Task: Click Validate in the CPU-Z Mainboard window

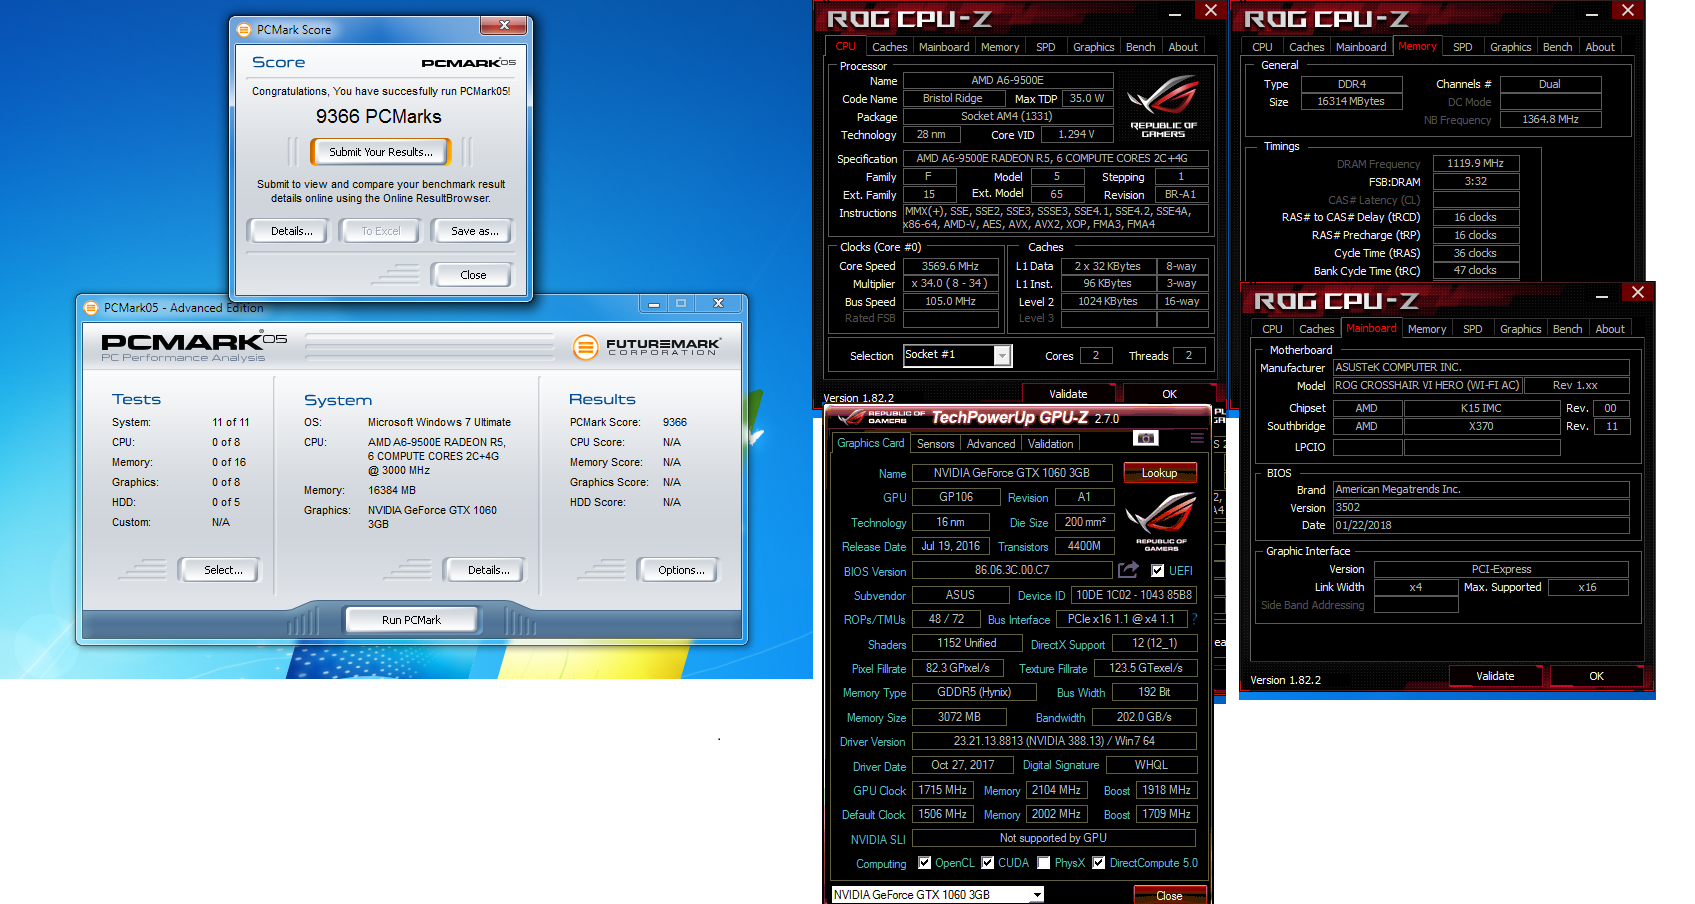Action: tap(1495, 676)
